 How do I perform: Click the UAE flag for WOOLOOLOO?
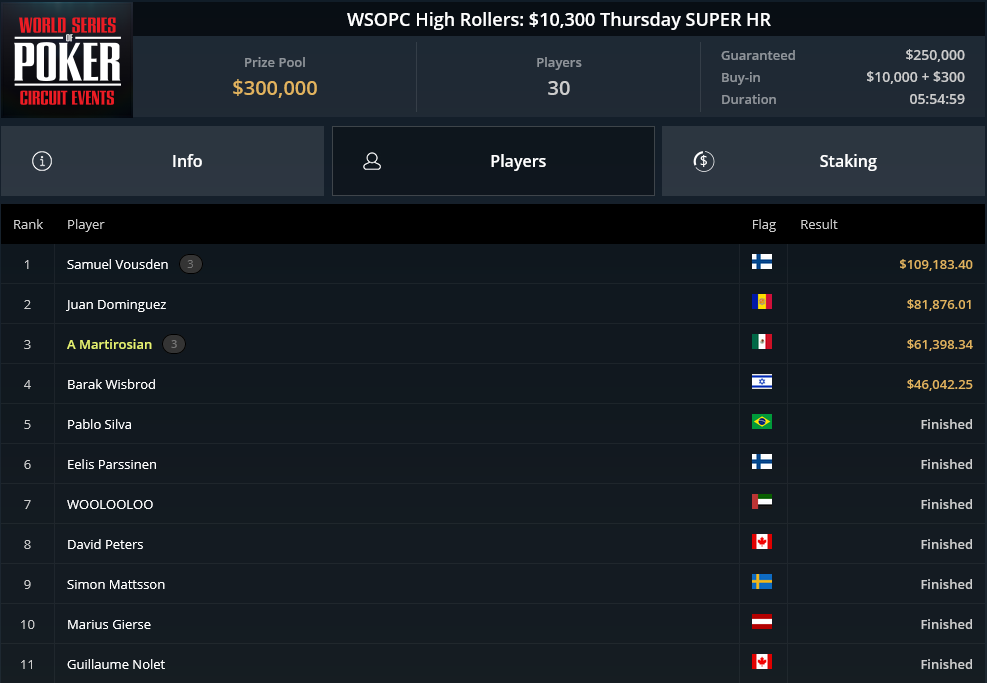[x=762, y=502]
